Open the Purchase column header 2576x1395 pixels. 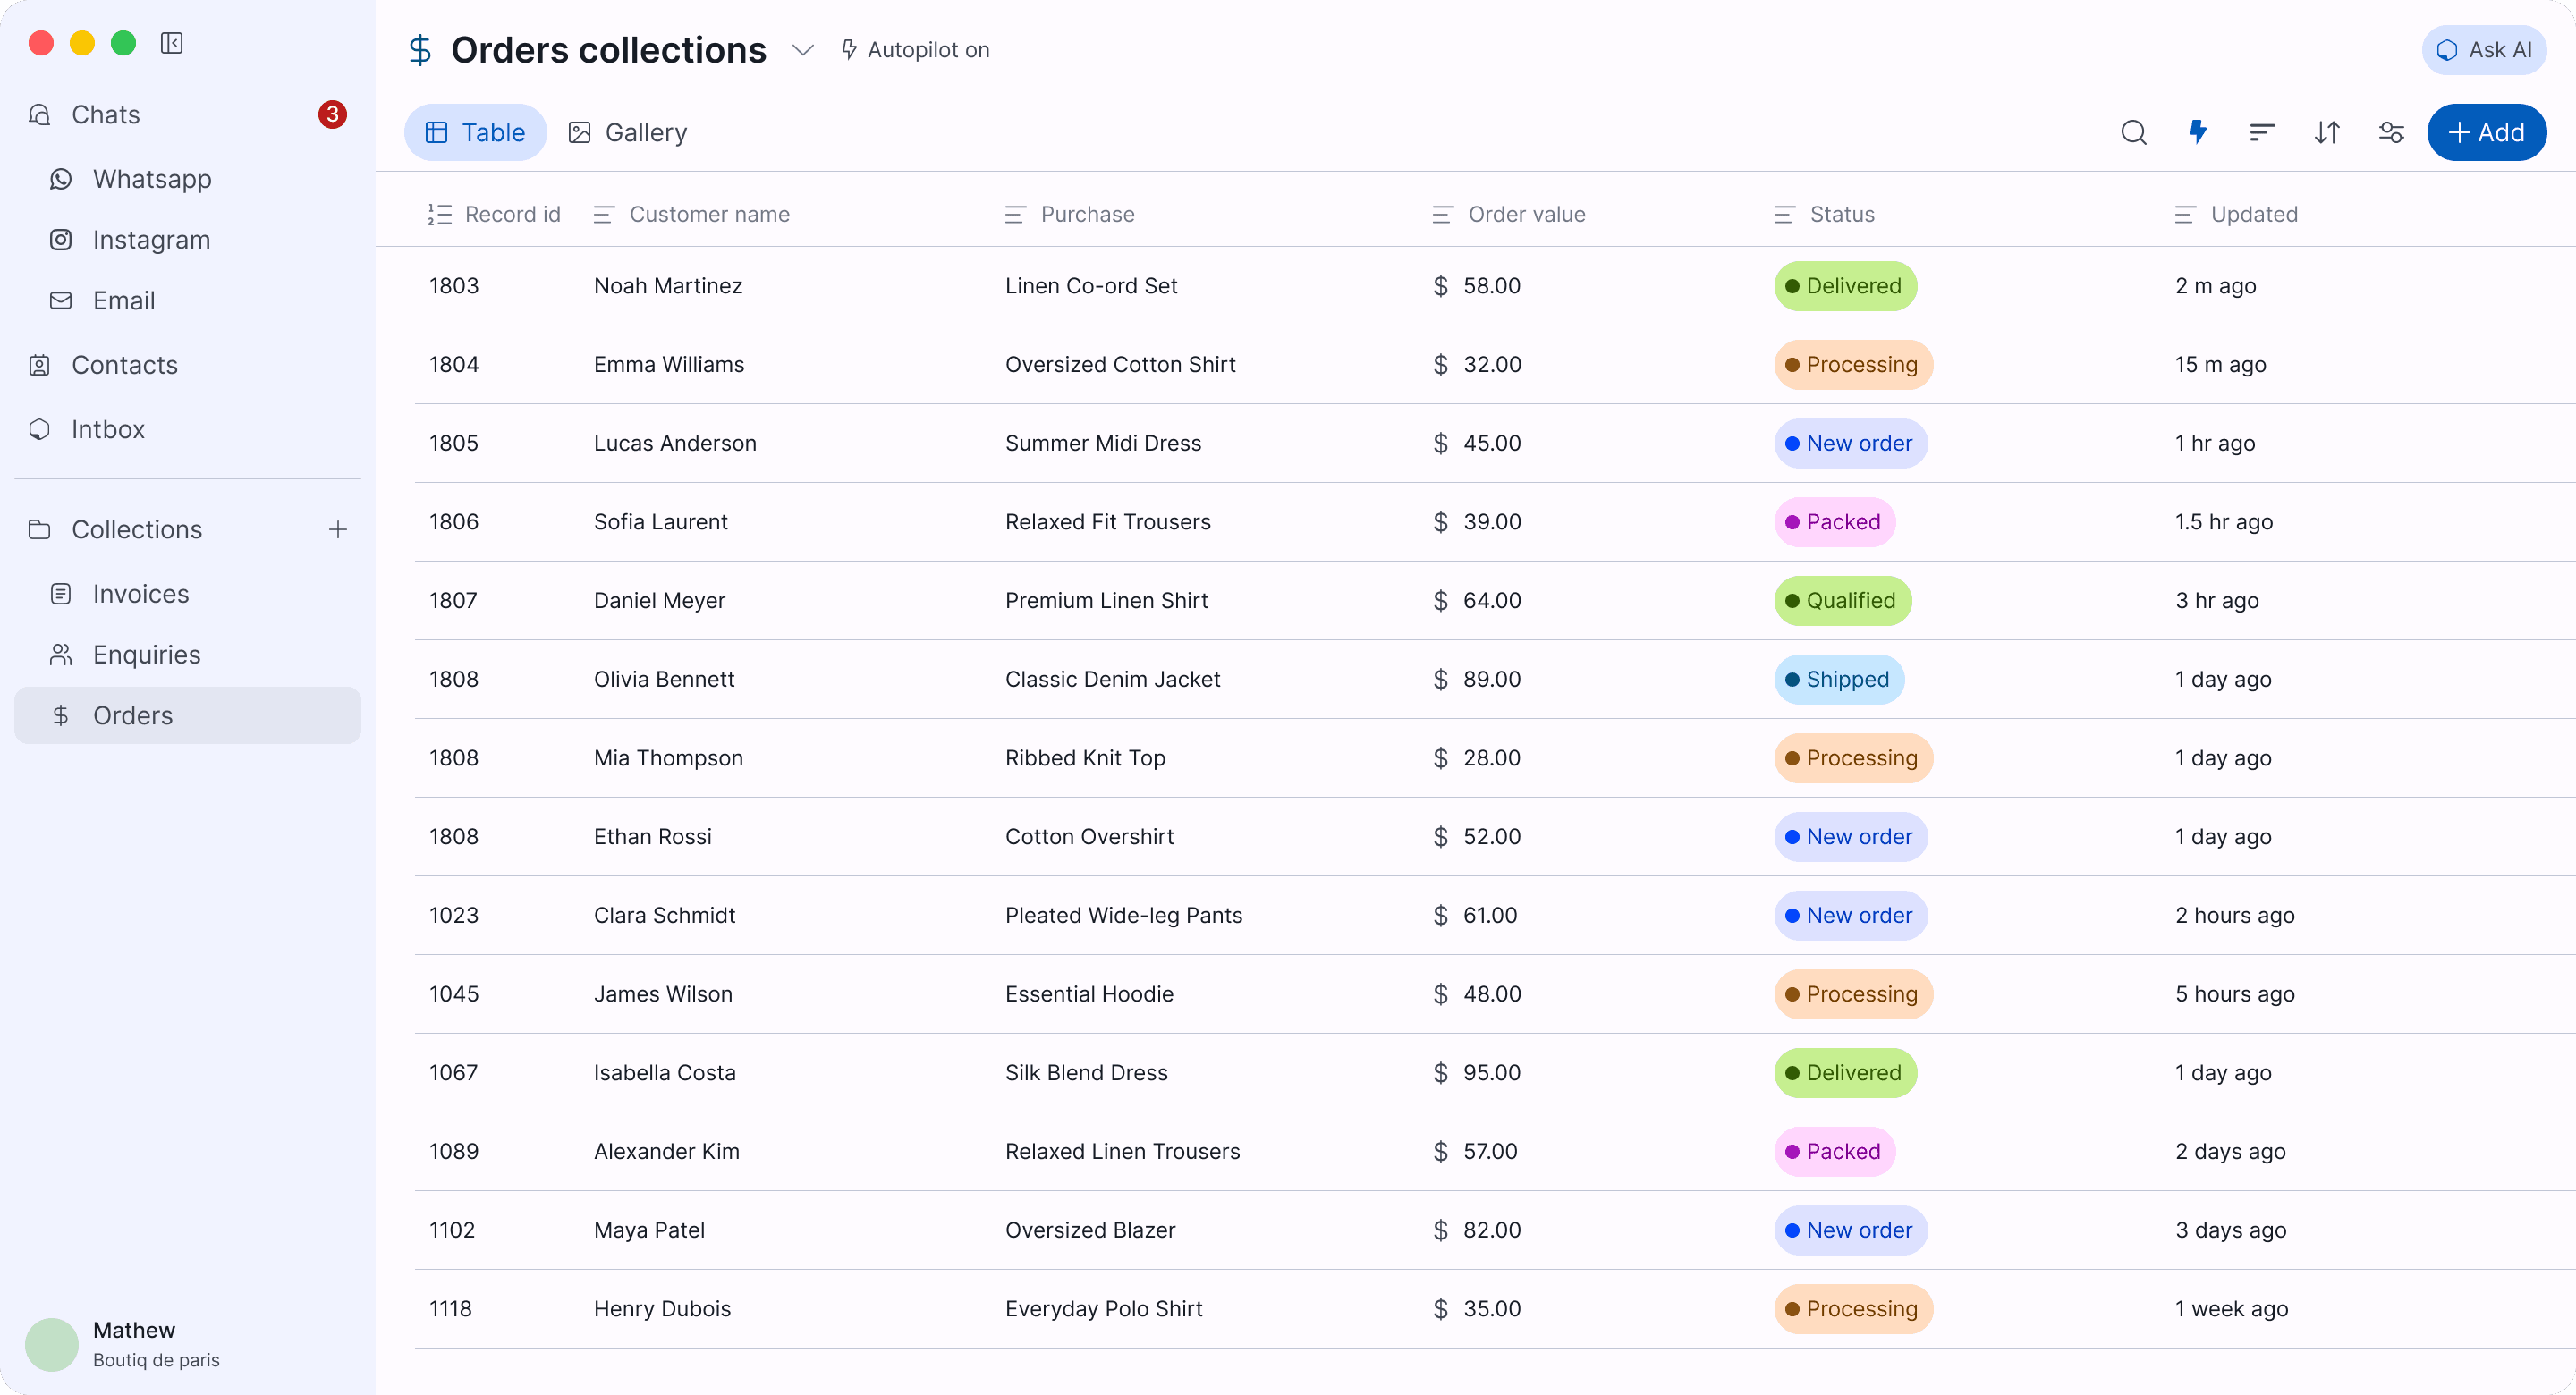tap(1069, 214)
